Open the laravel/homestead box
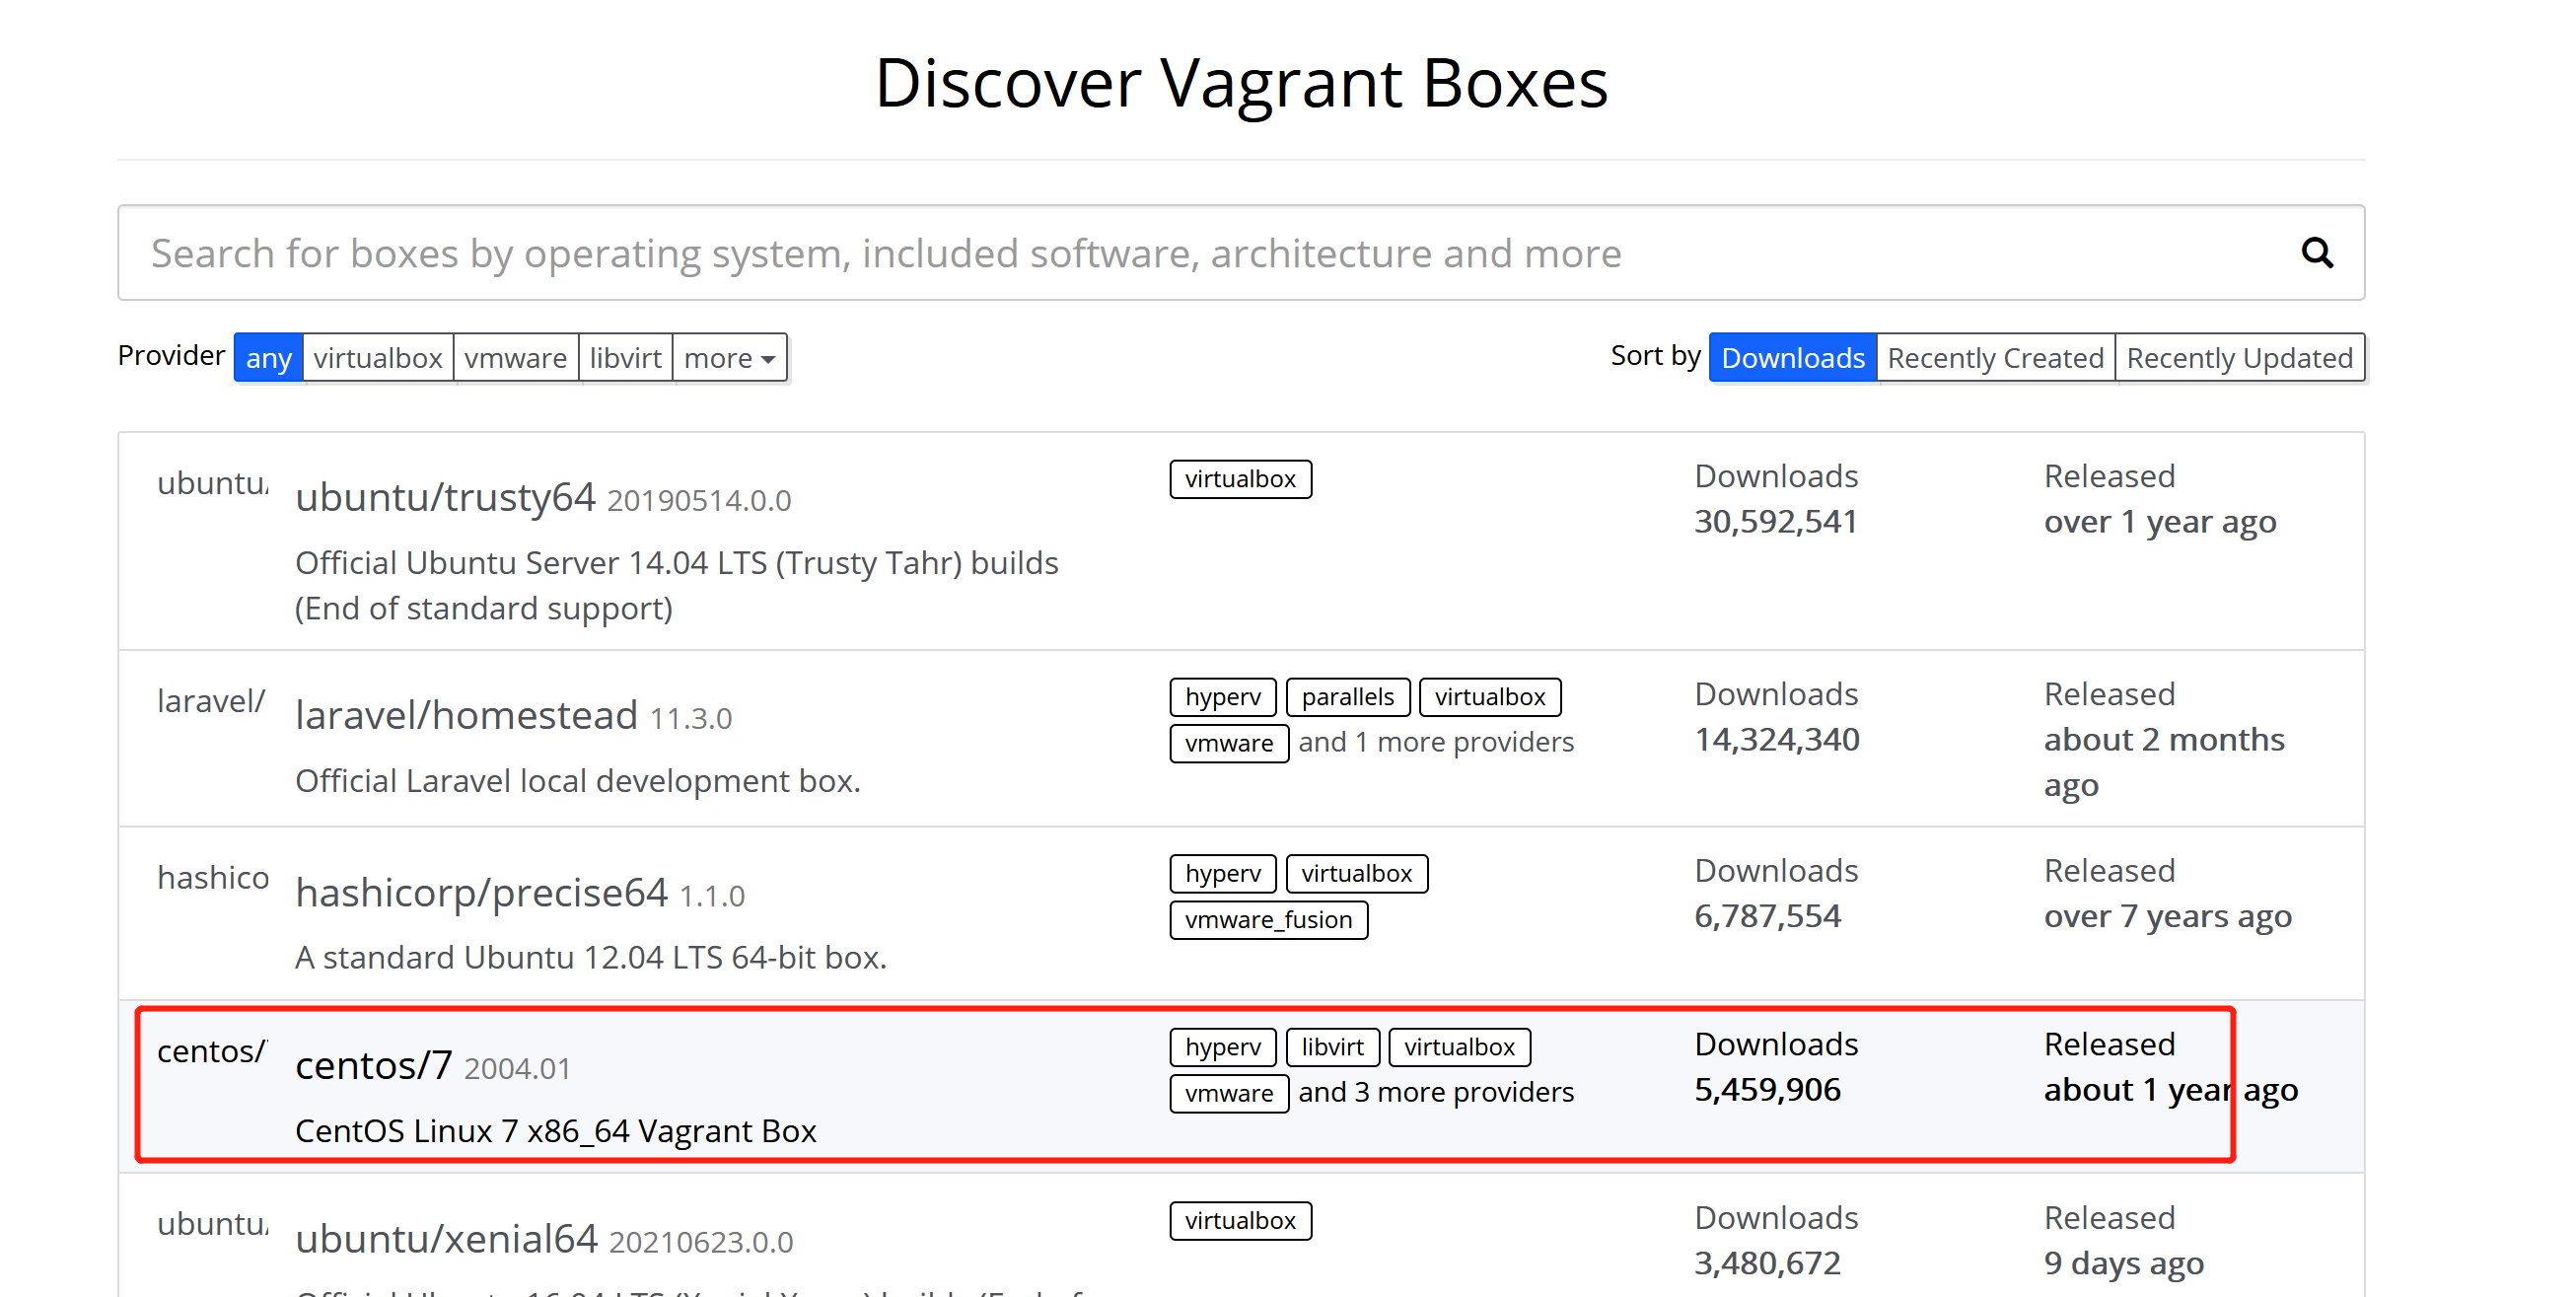 point(466,715)
